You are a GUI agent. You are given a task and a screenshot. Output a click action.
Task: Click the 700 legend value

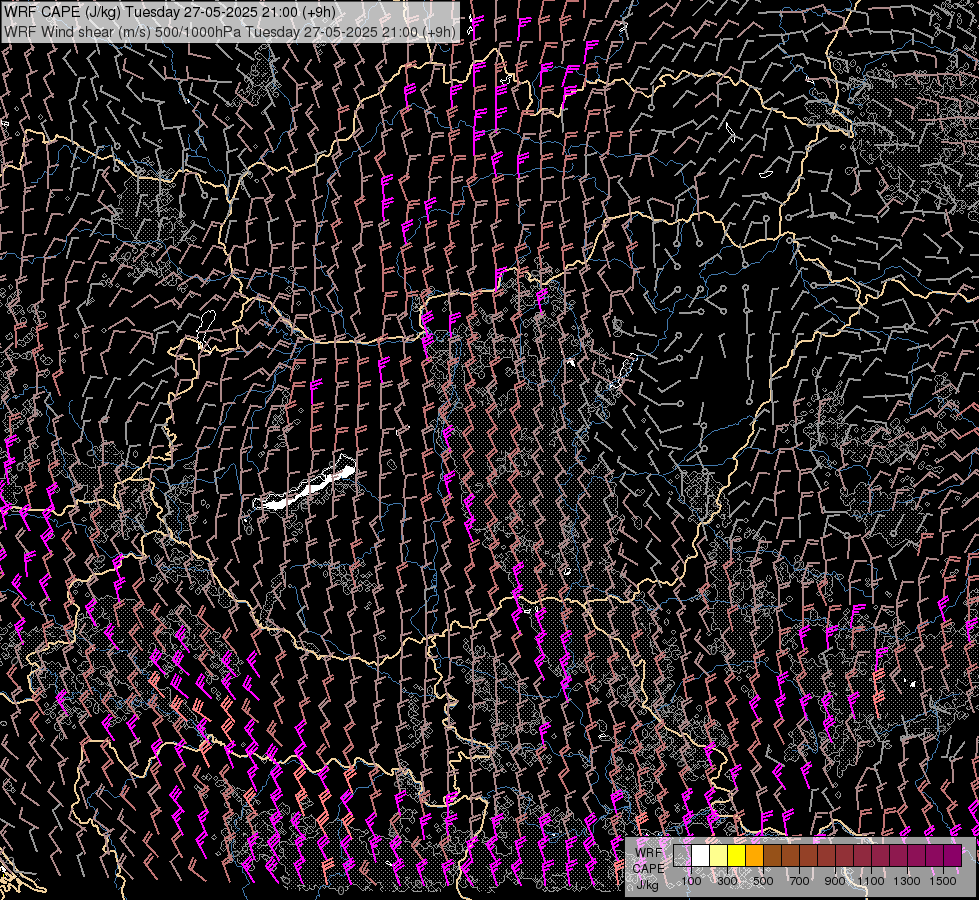799,881
